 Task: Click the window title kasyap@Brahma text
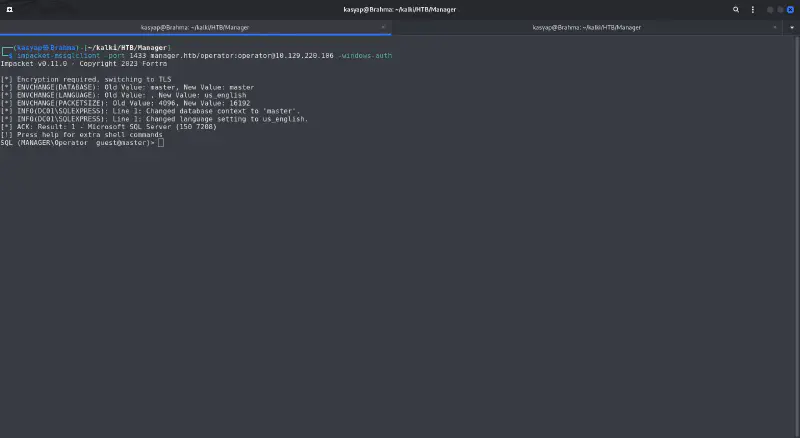399,9
